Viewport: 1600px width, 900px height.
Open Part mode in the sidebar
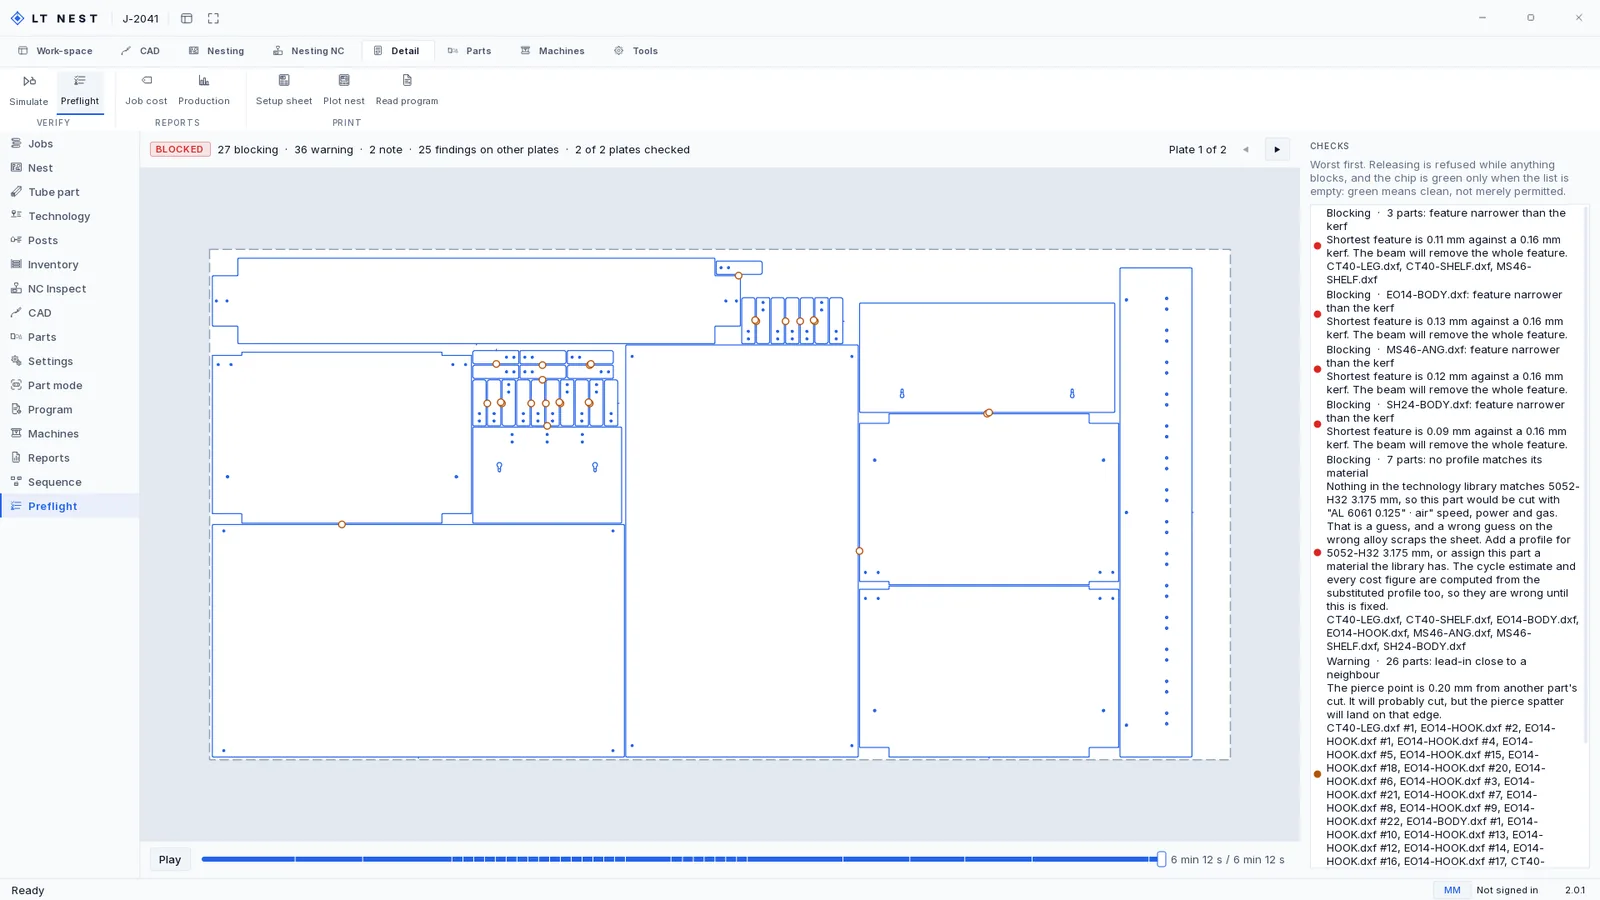[x=70, y=385]
